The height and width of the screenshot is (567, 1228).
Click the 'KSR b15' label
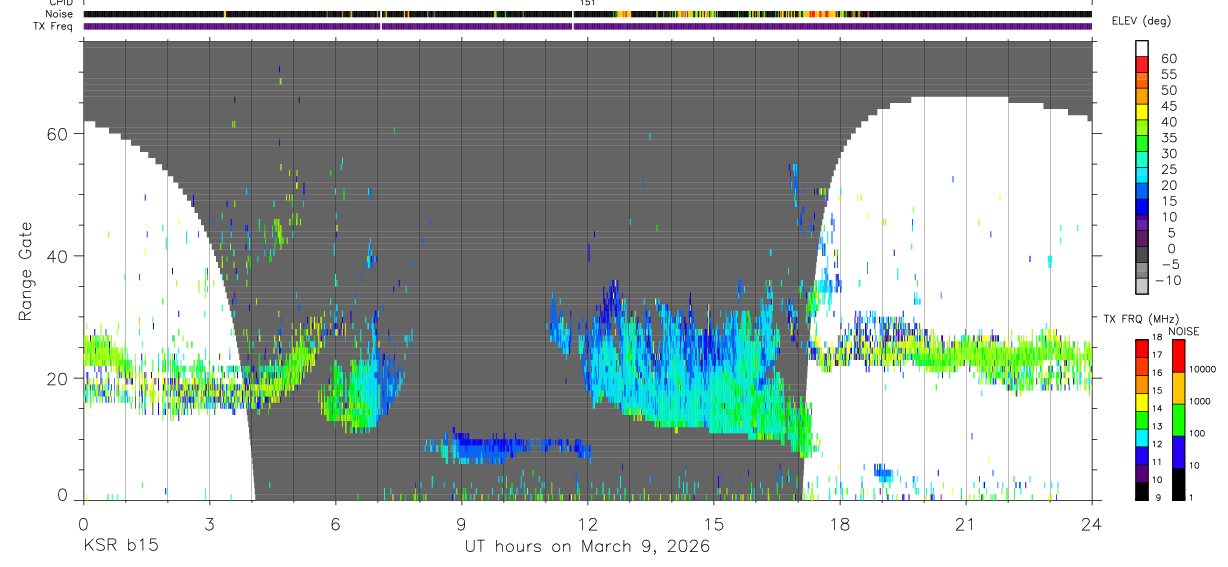(x=120, y=546)
